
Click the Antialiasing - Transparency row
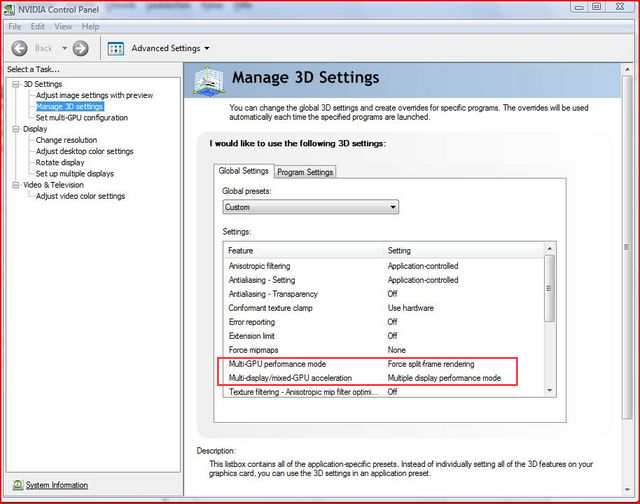click(x=384, y=294)
